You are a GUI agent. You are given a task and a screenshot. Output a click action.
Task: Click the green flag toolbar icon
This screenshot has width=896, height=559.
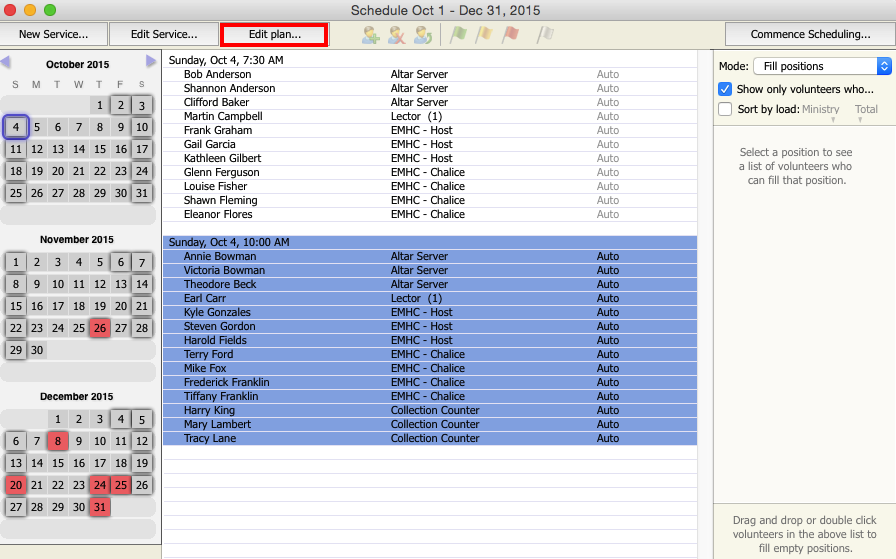coord(458,34)
